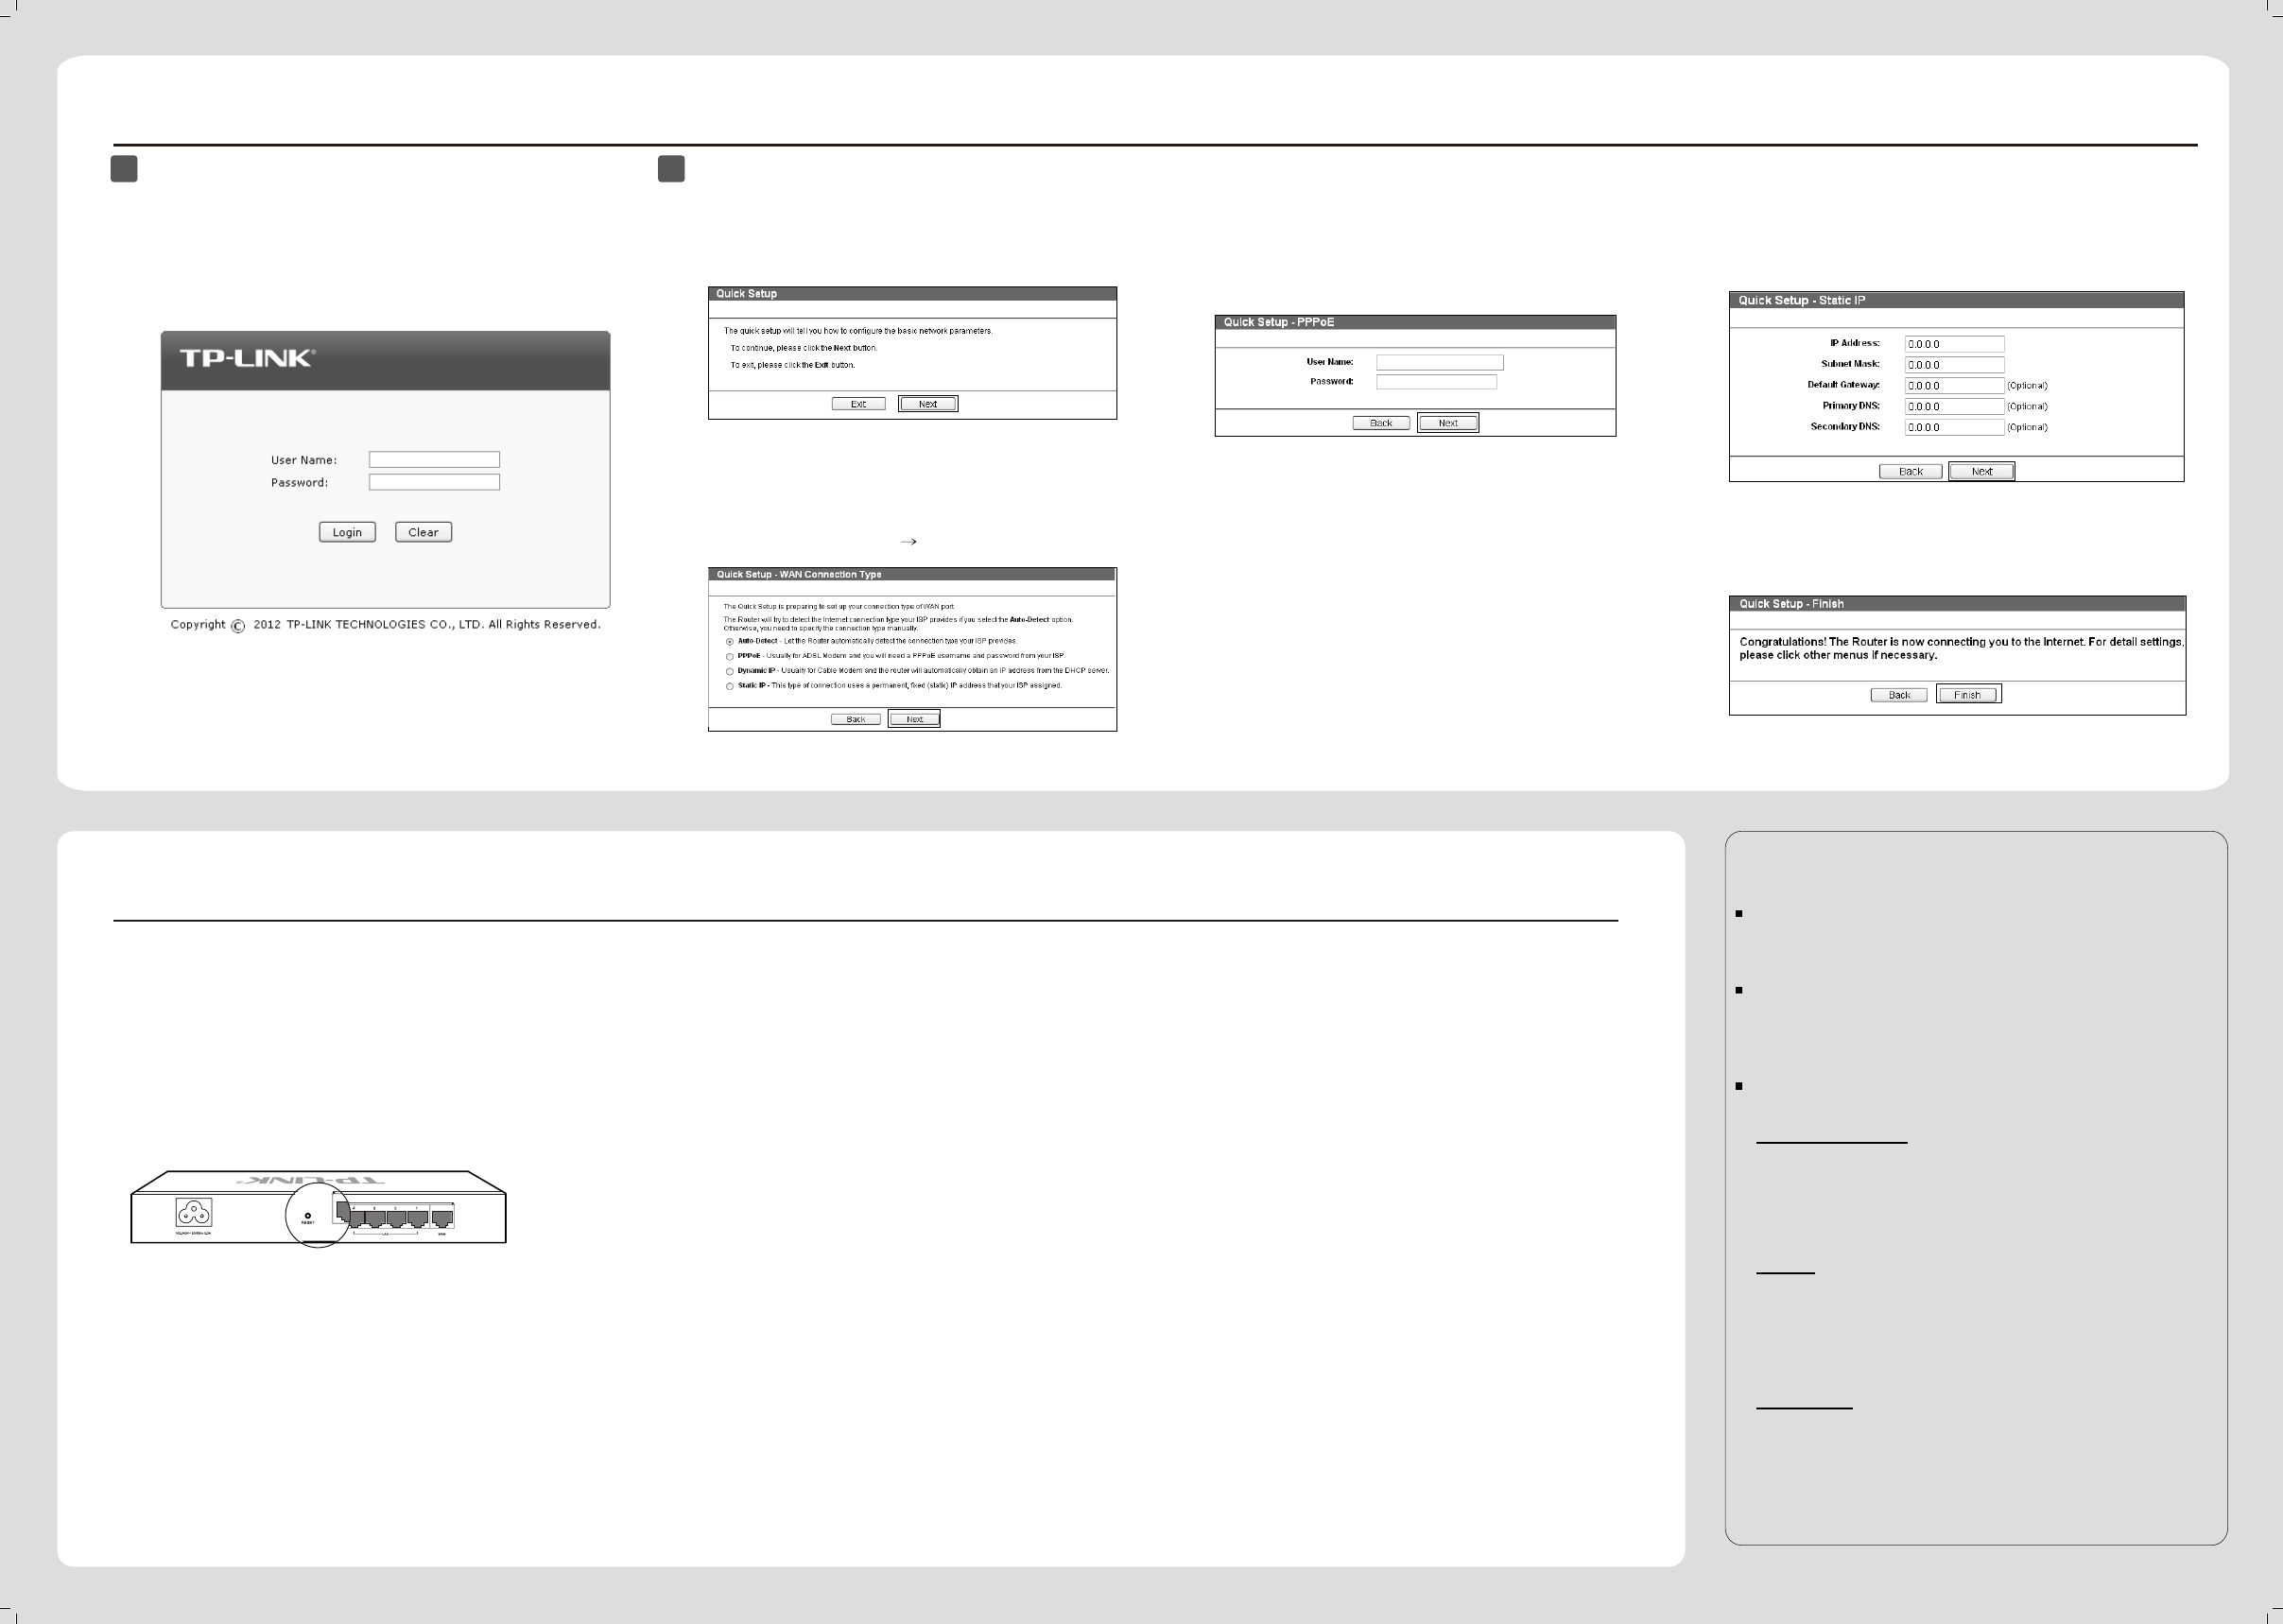Choose the Static IP radio option

[730, 686]
